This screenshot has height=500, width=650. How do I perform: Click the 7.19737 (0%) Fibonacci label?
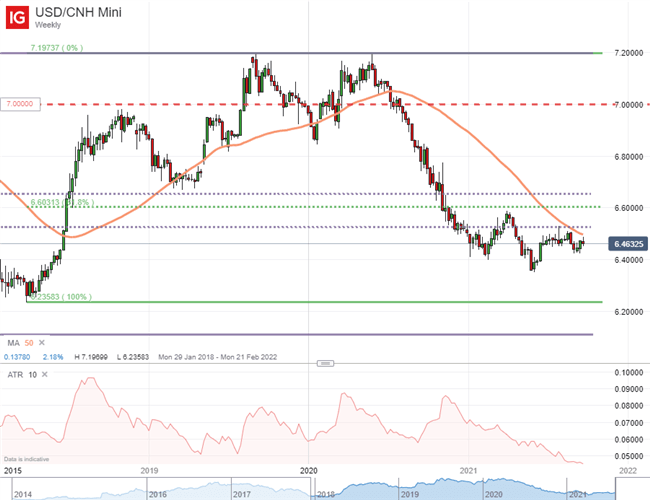pos(57,48)
